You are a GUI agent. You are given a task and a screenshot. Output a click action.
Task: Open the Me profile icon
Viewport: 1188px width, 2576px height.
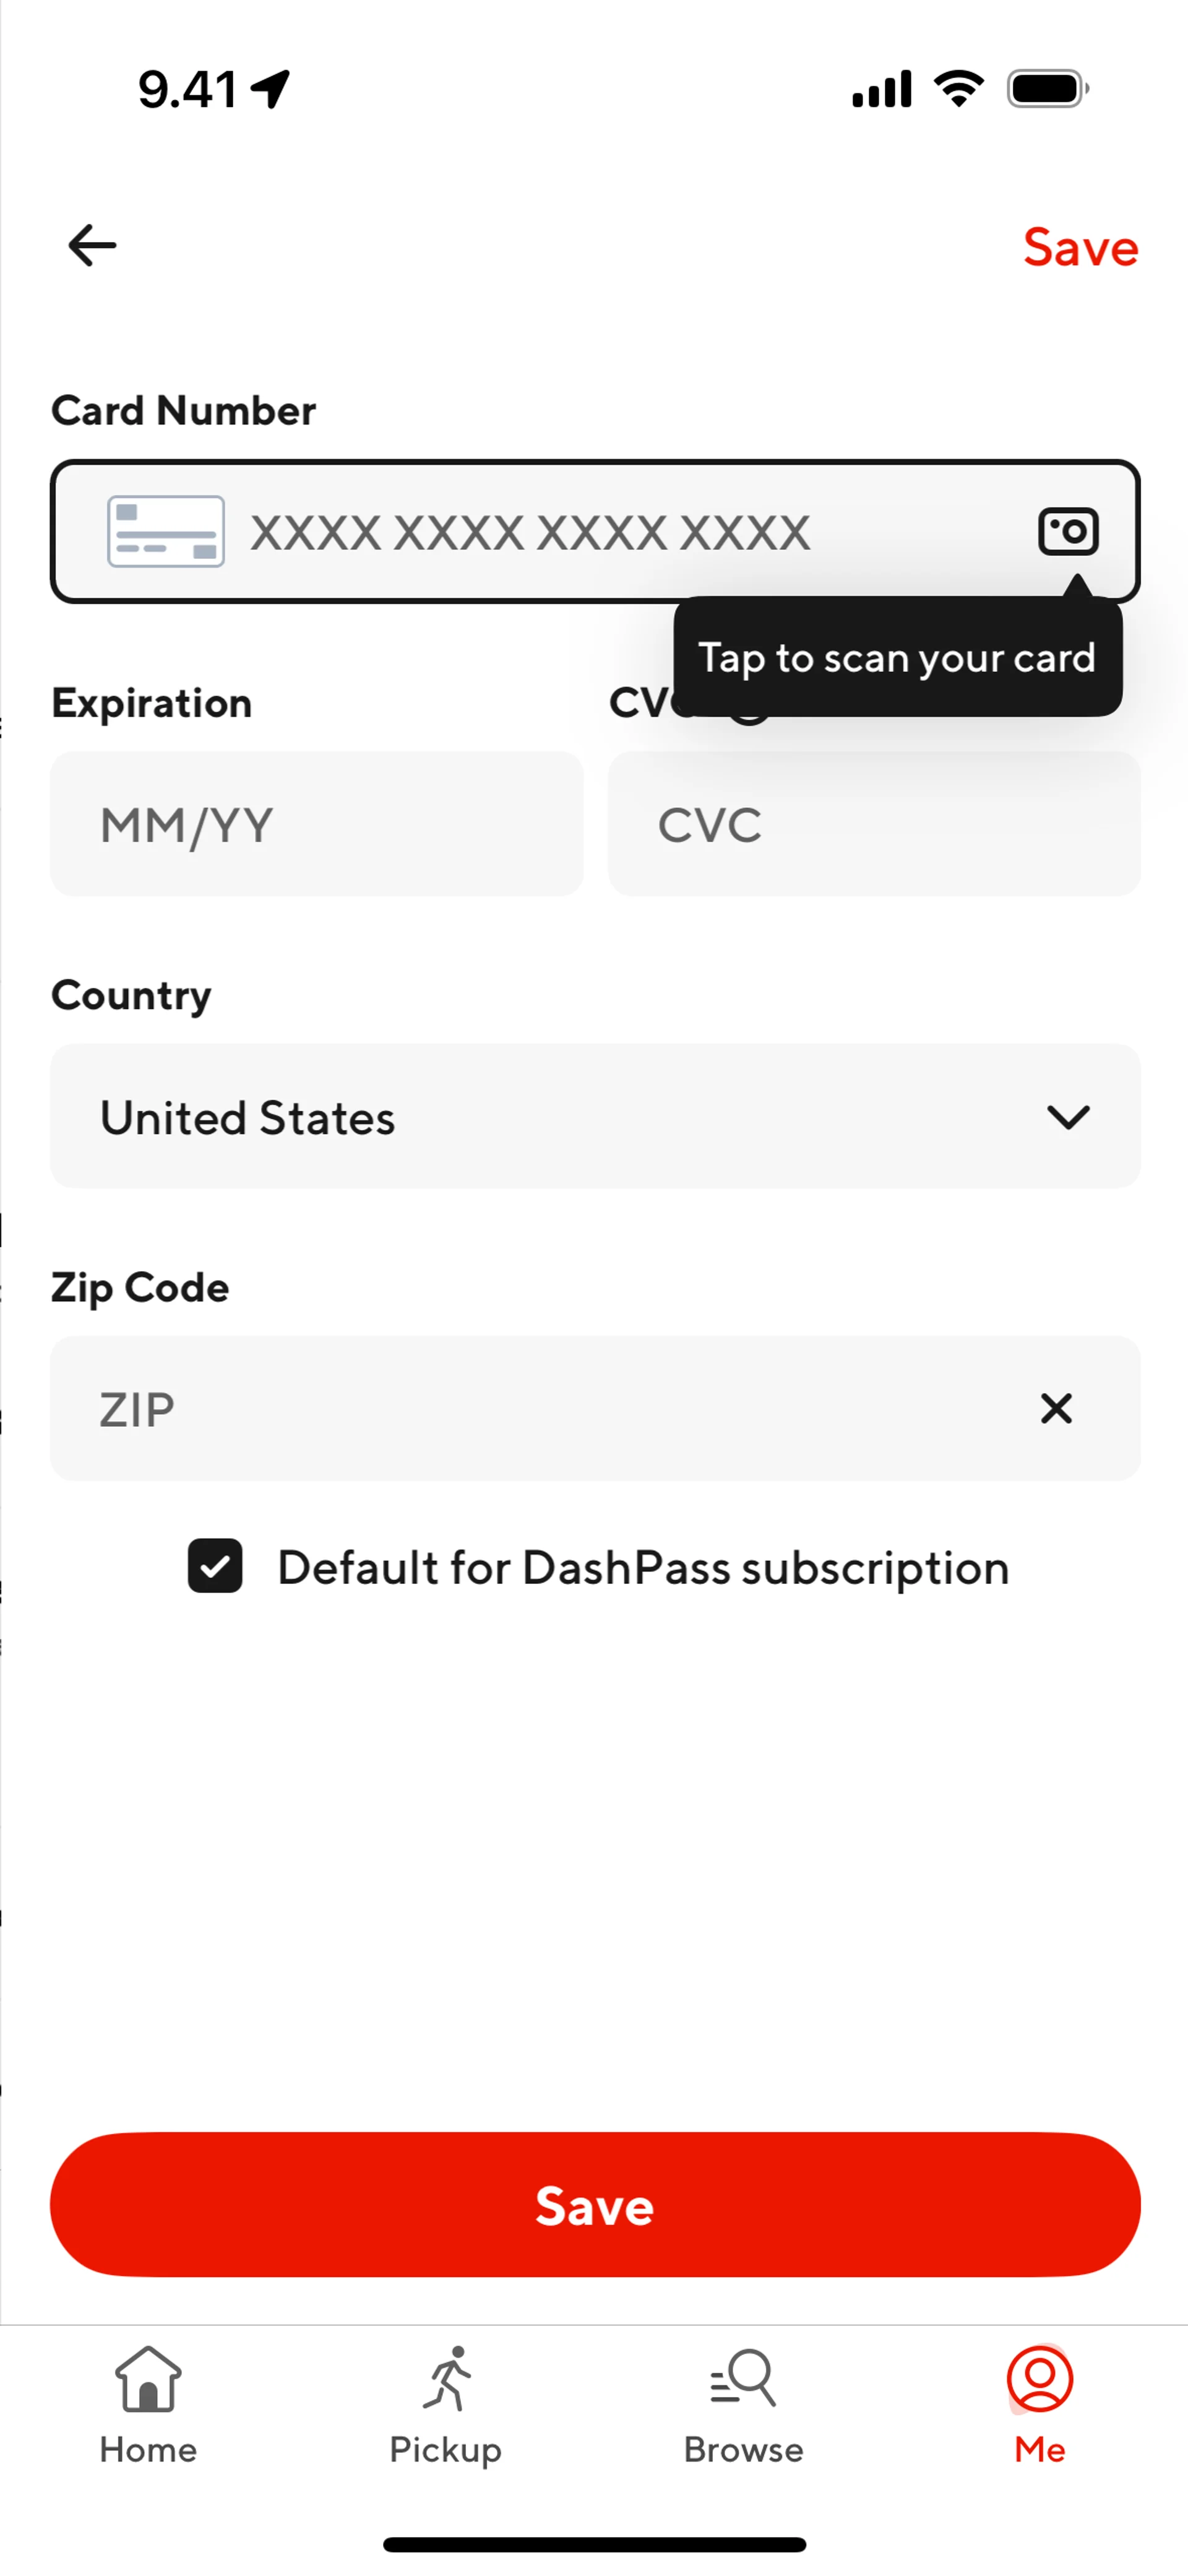pos(1039,2389)
